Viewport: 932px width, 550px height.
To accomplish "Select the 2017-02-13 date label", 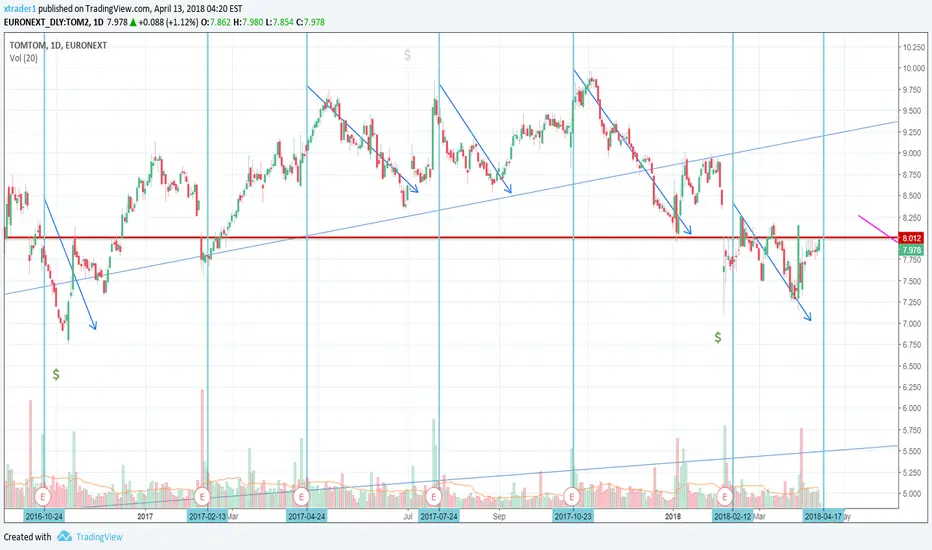I will pos(207,516).
